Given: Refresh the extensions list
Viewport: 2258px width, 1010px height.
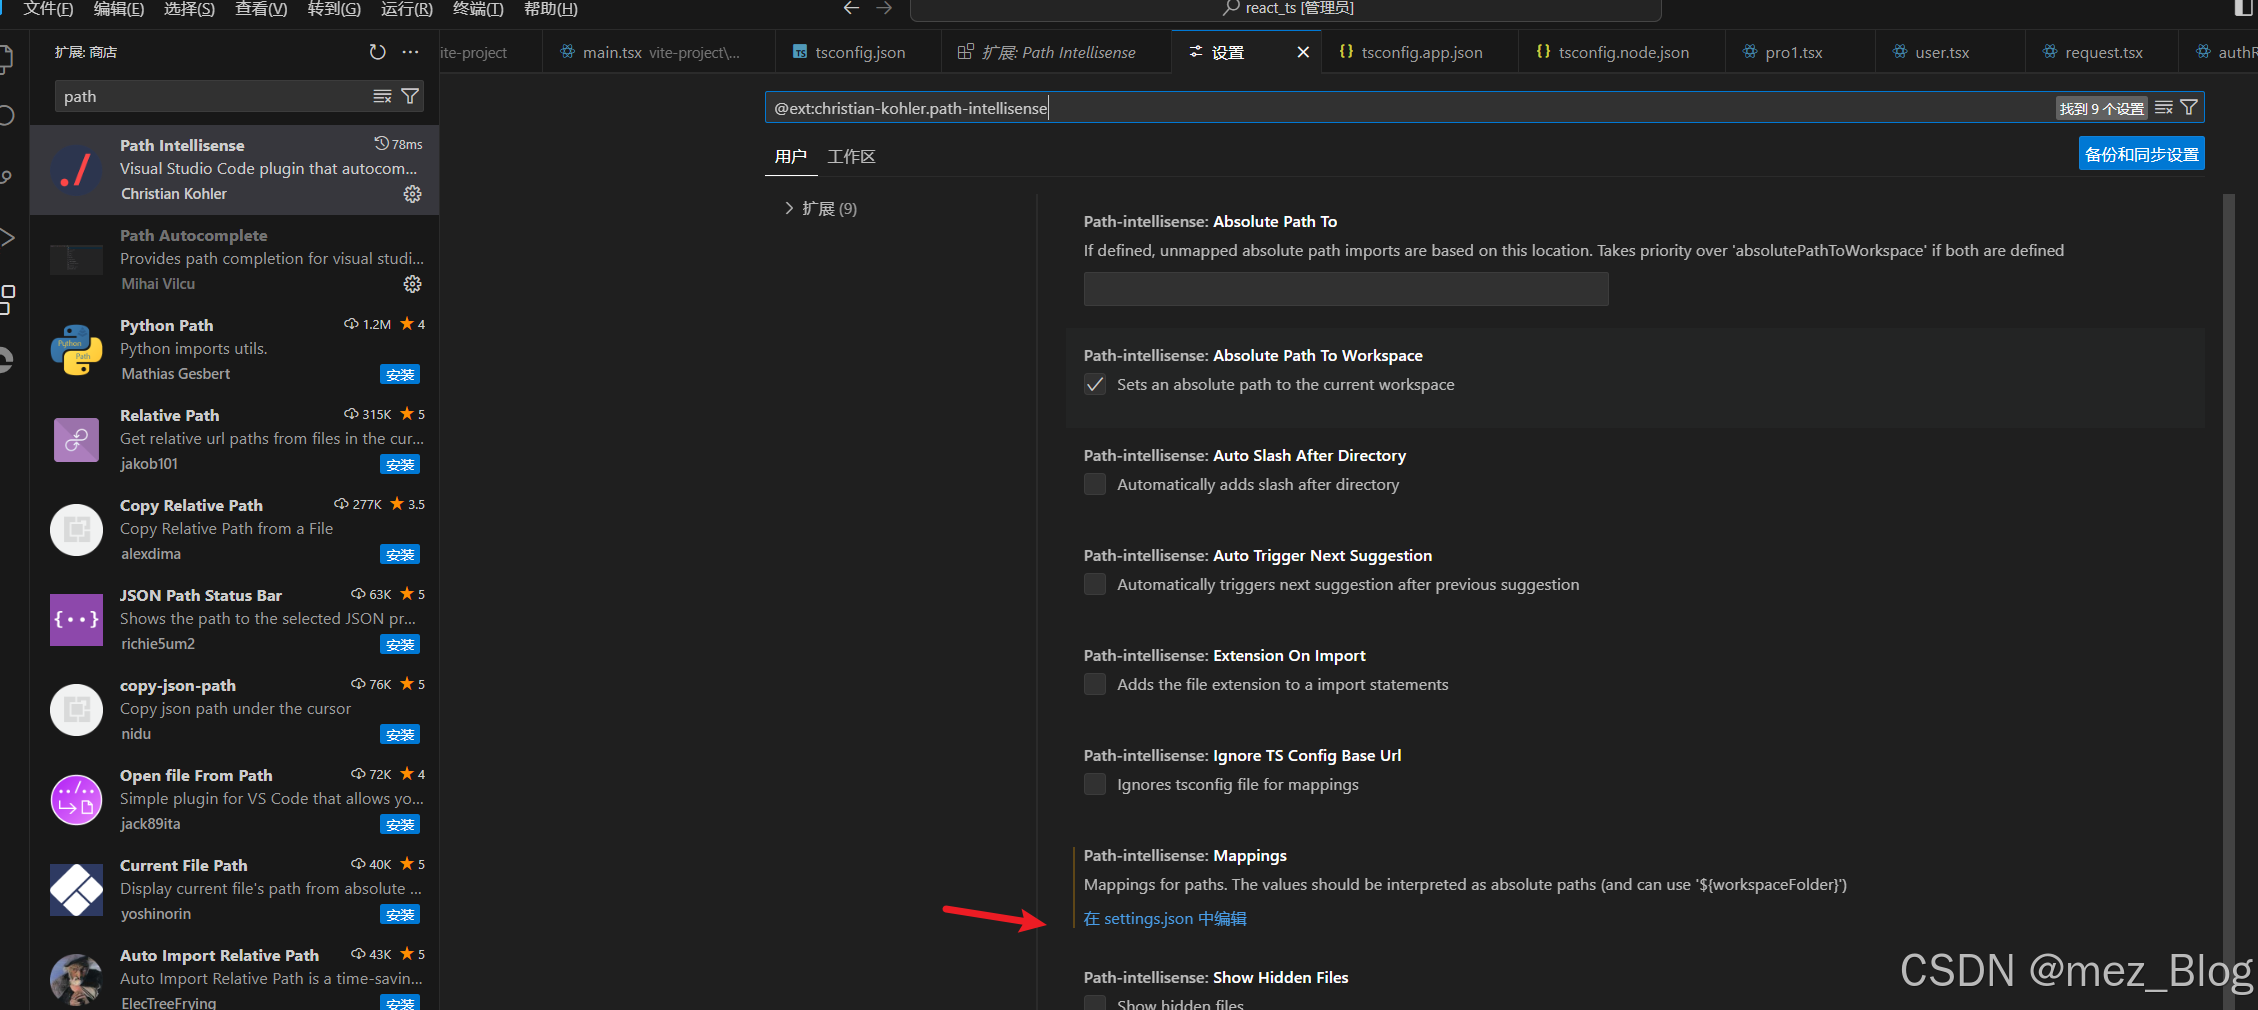Looking at the screenshot, I should coord(377,52).
